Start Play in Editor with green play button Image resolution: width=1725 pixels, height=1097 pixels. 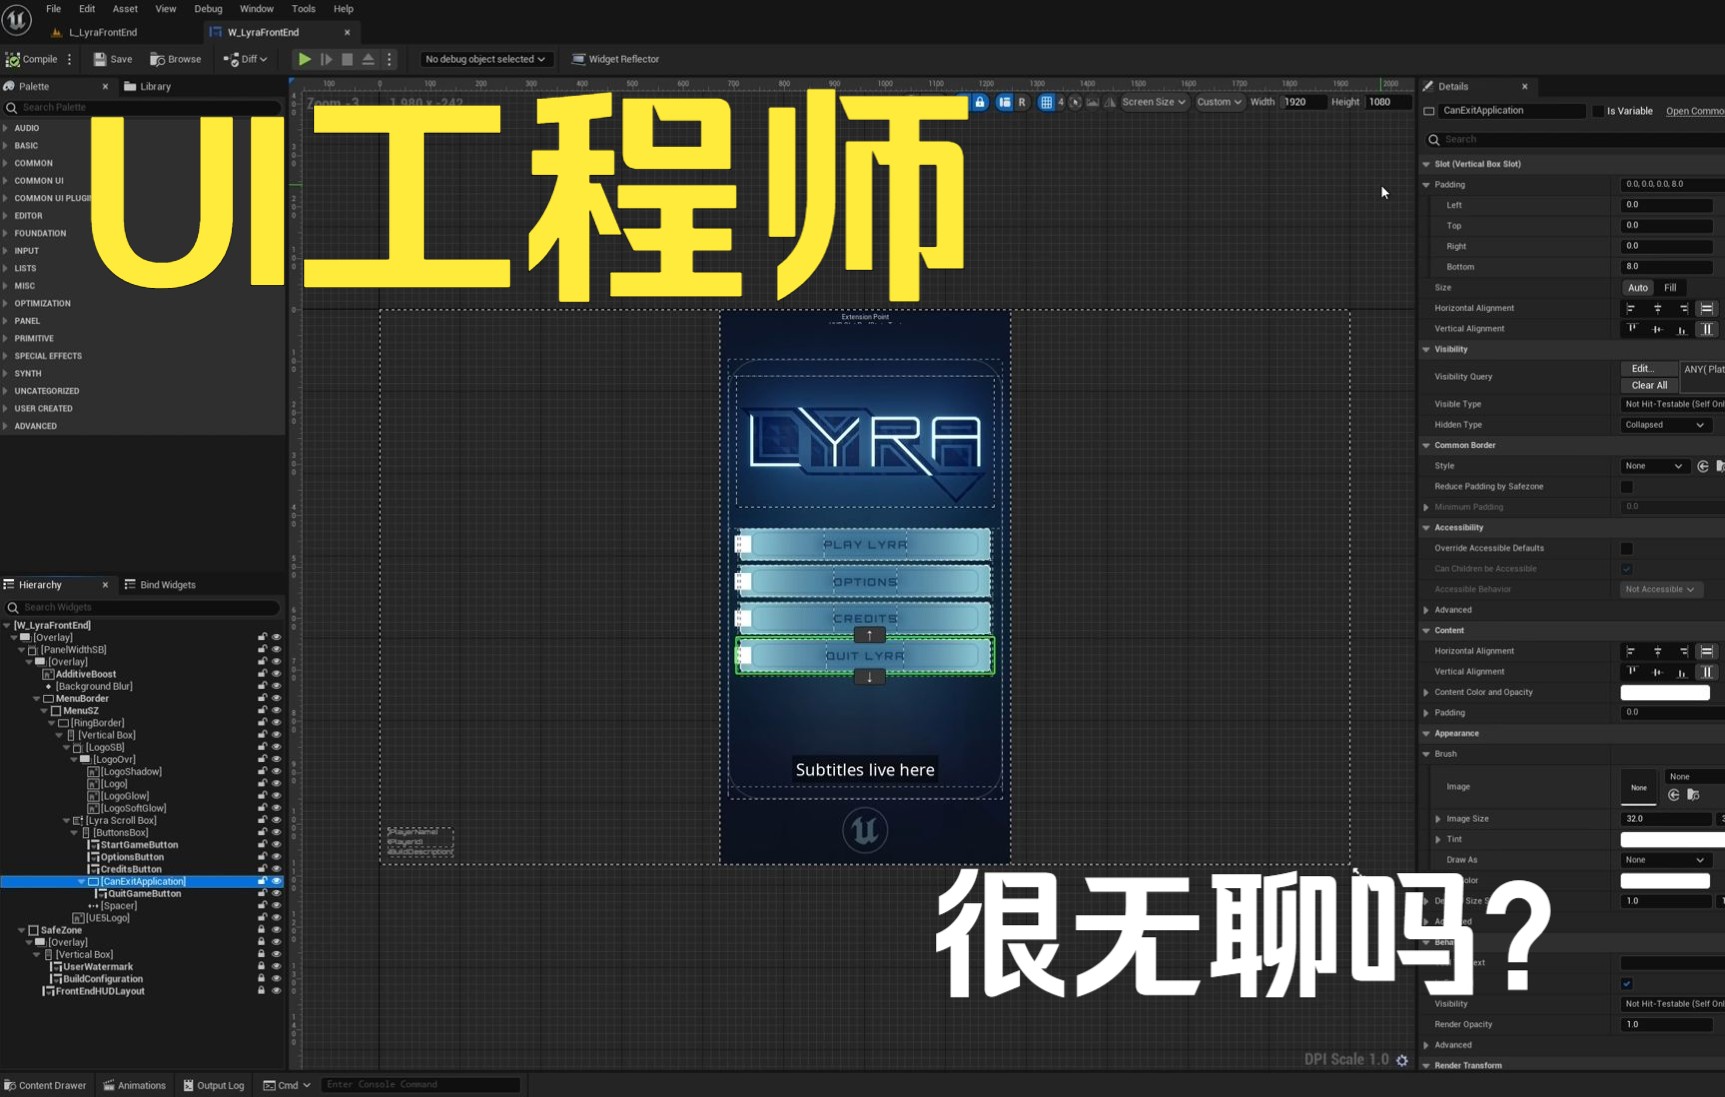click(305, 59)
